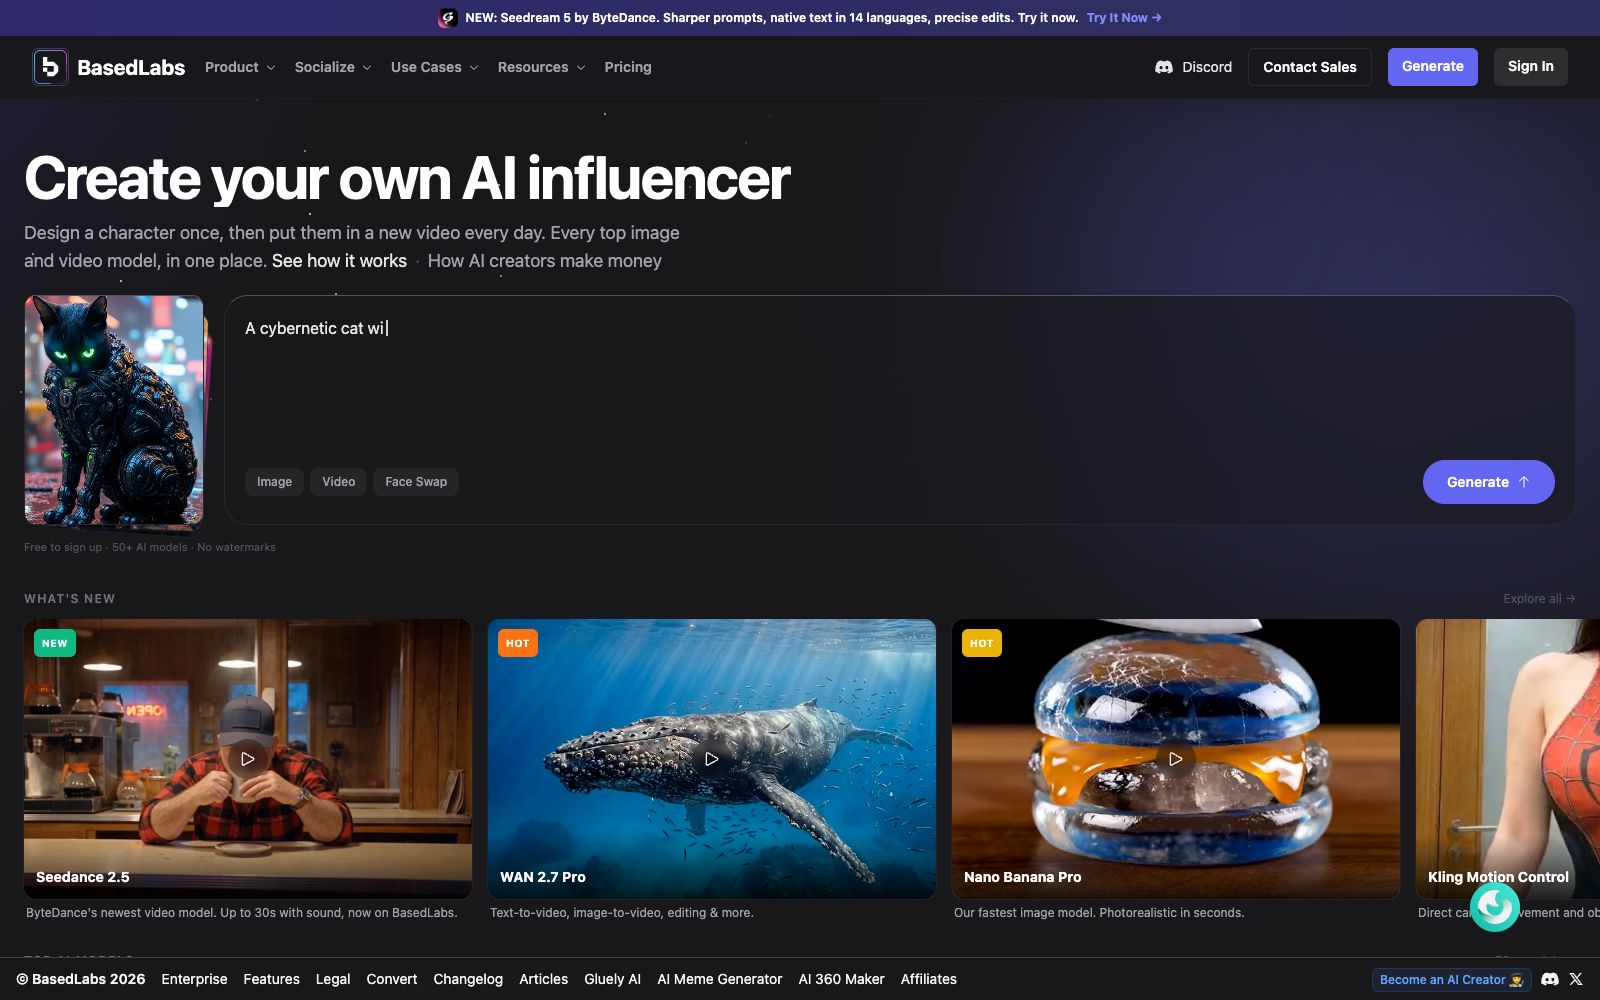Open Affiliates footer link
The image size is (1600, 1000).
click(929, 979)
